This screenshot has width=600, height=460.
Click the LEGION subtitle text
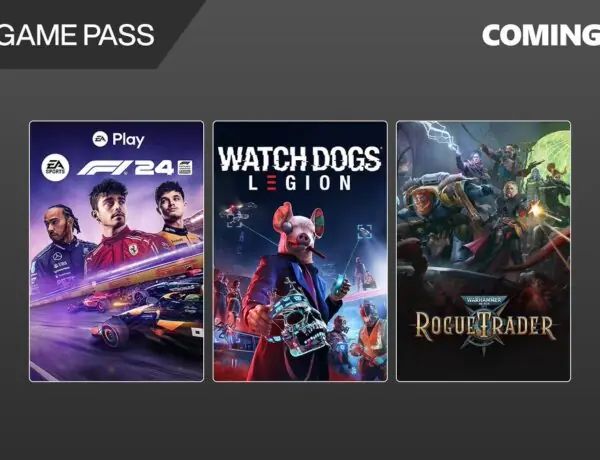[300, 183]
